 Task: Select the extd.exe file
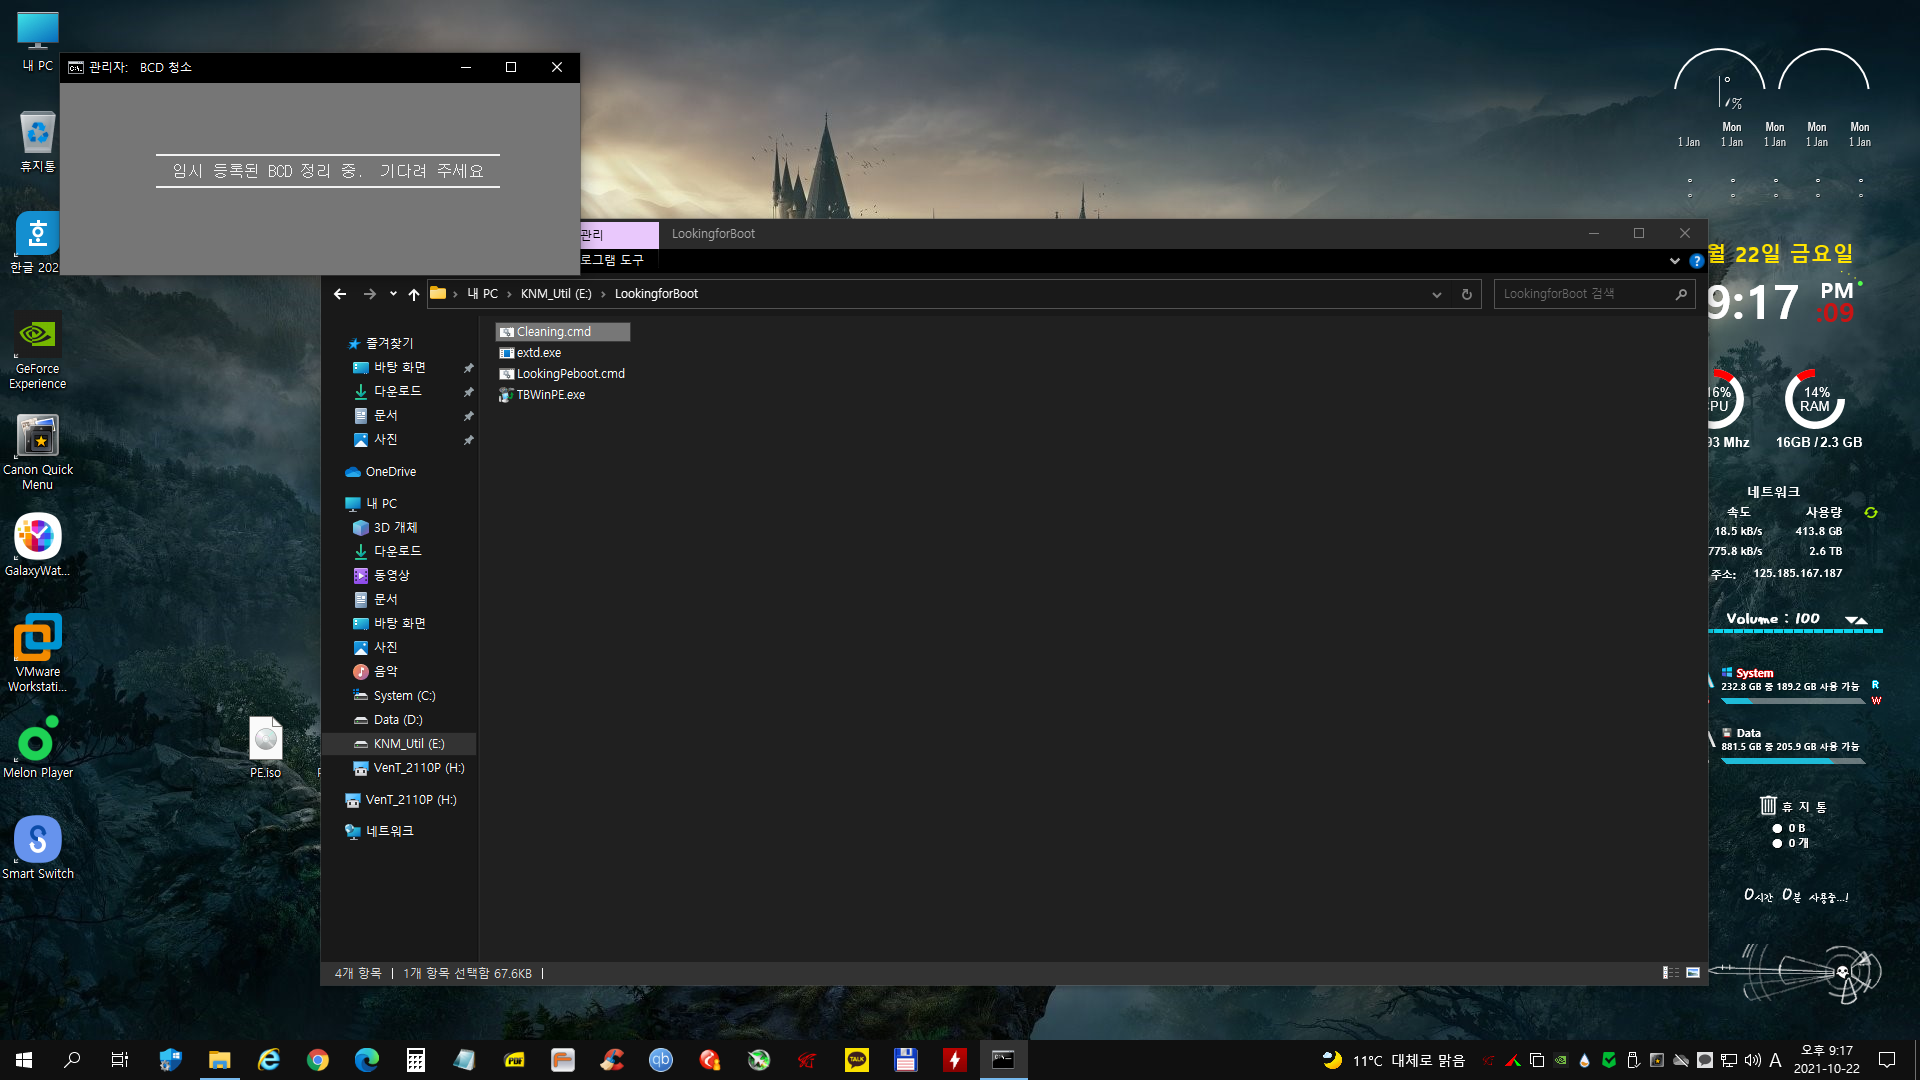530,353
